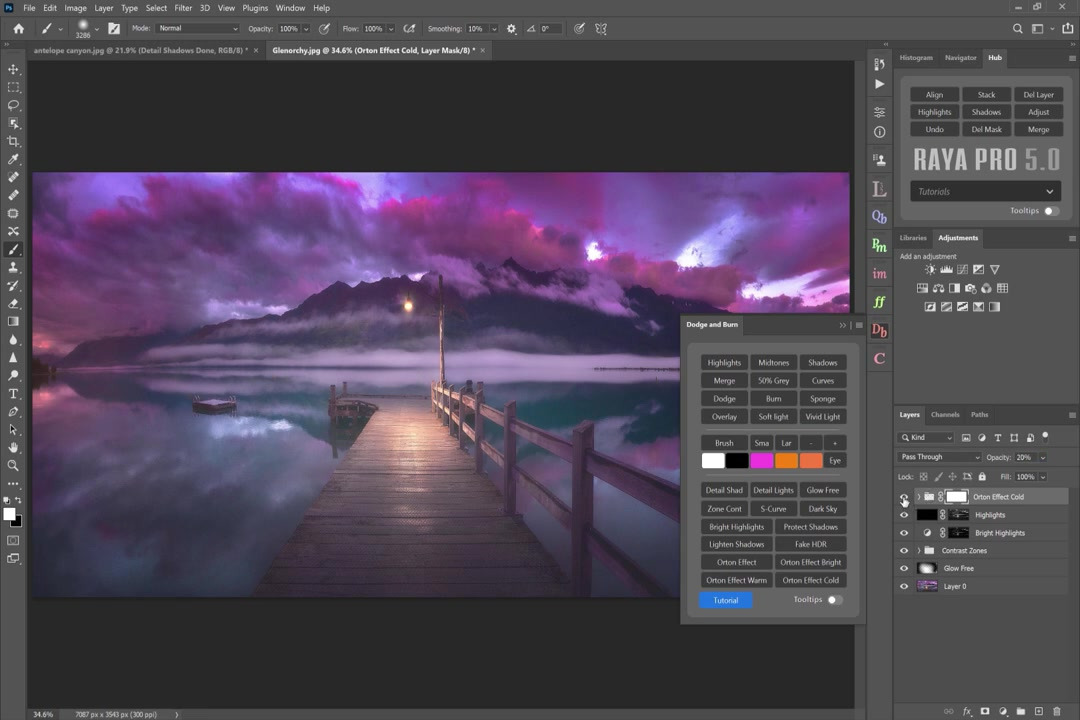The image size is (1080, 720).
Task: Open the brush Mode dropdown
Action: tap(198, 29)
